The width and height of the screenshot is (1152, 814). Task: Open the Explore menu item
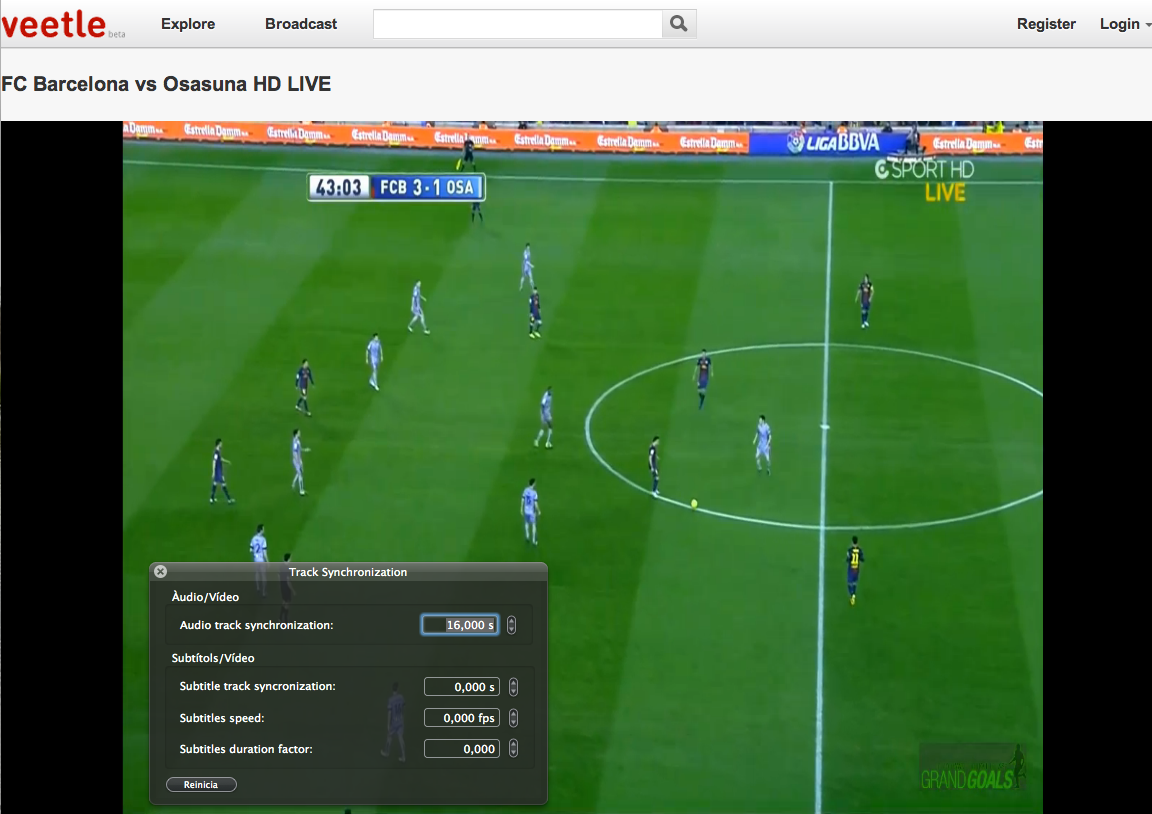tap(188, 24)
